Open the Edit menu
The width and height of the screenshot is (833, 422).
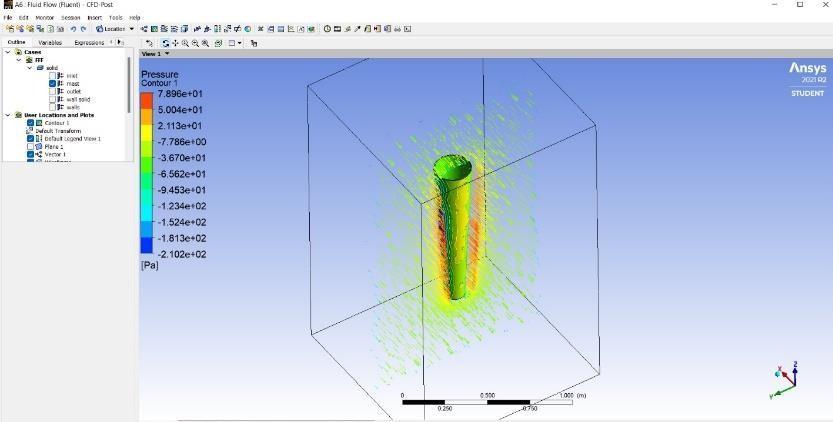24,18
